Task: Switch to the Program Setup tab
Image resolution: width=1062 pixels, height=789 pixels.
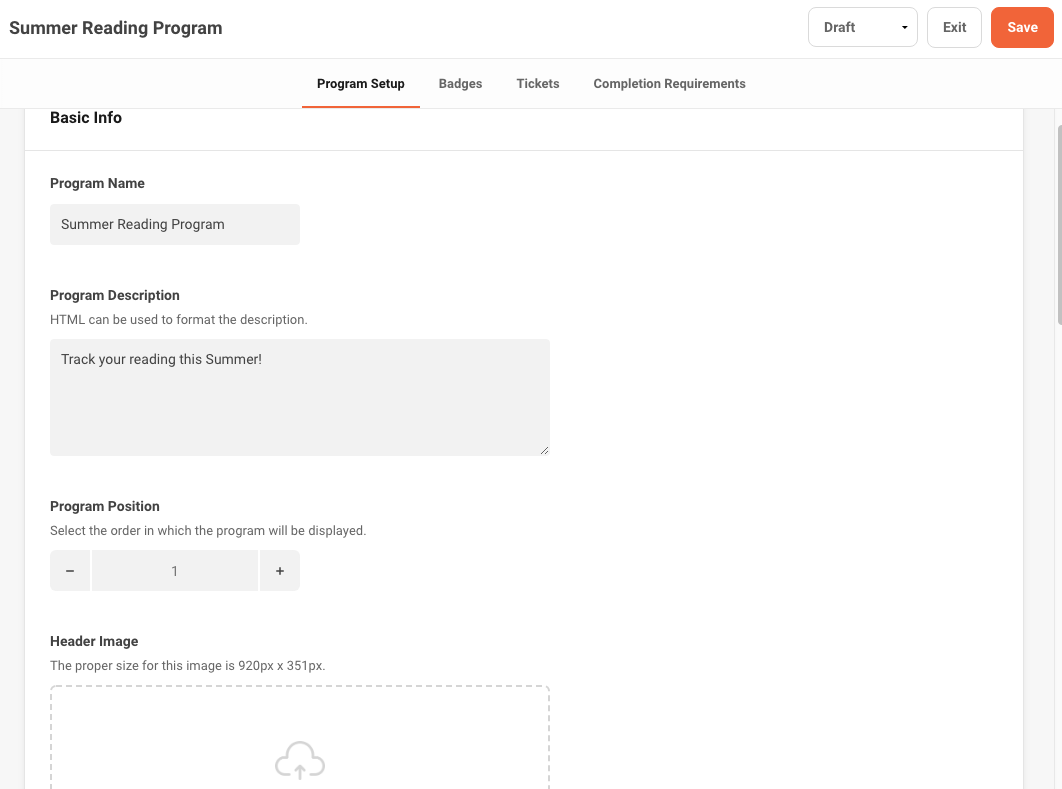Action: coord(360,83)
